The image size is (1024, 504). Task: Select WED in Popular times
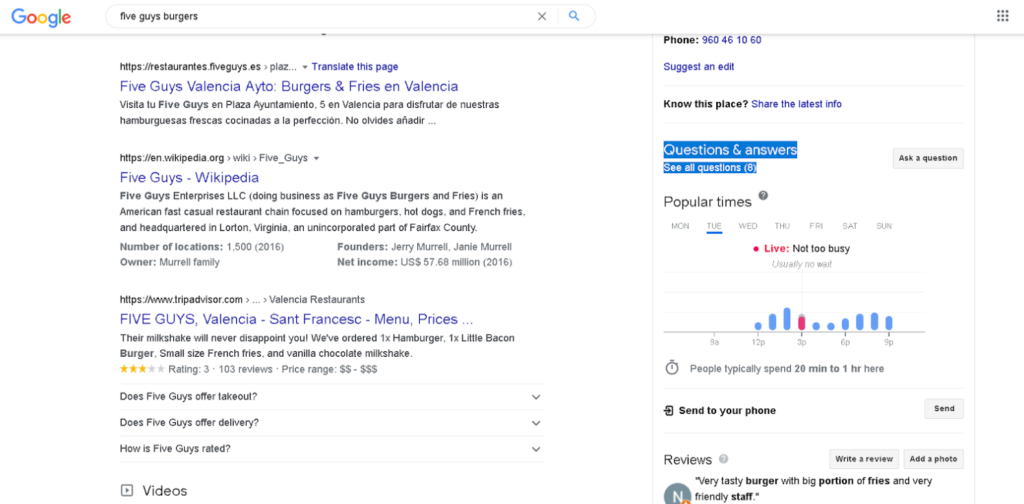tap(748, 226)
